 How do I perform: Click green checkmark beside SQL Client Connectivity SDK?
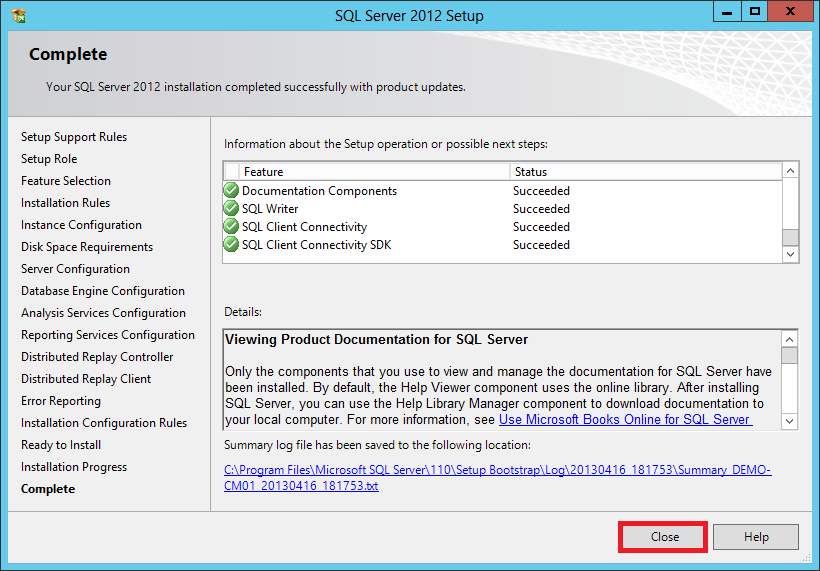[x=231, y=245]
